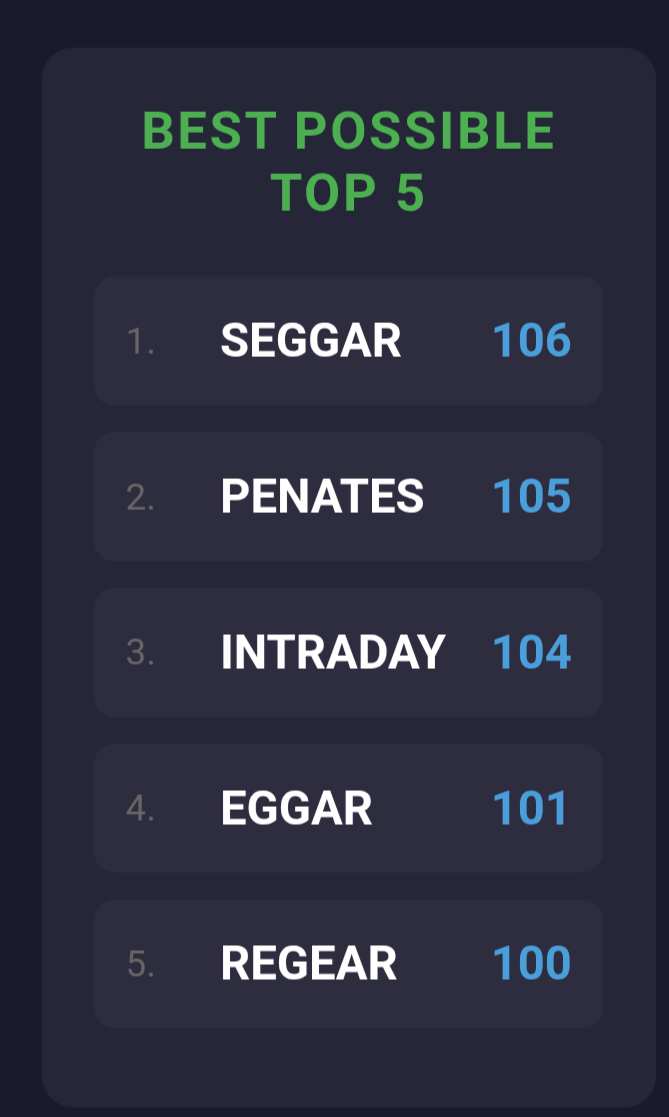Image resolution: width=669 pixels, height=1117 pixels.
Task: Click rank number 4 label
Action: (140, 809)
